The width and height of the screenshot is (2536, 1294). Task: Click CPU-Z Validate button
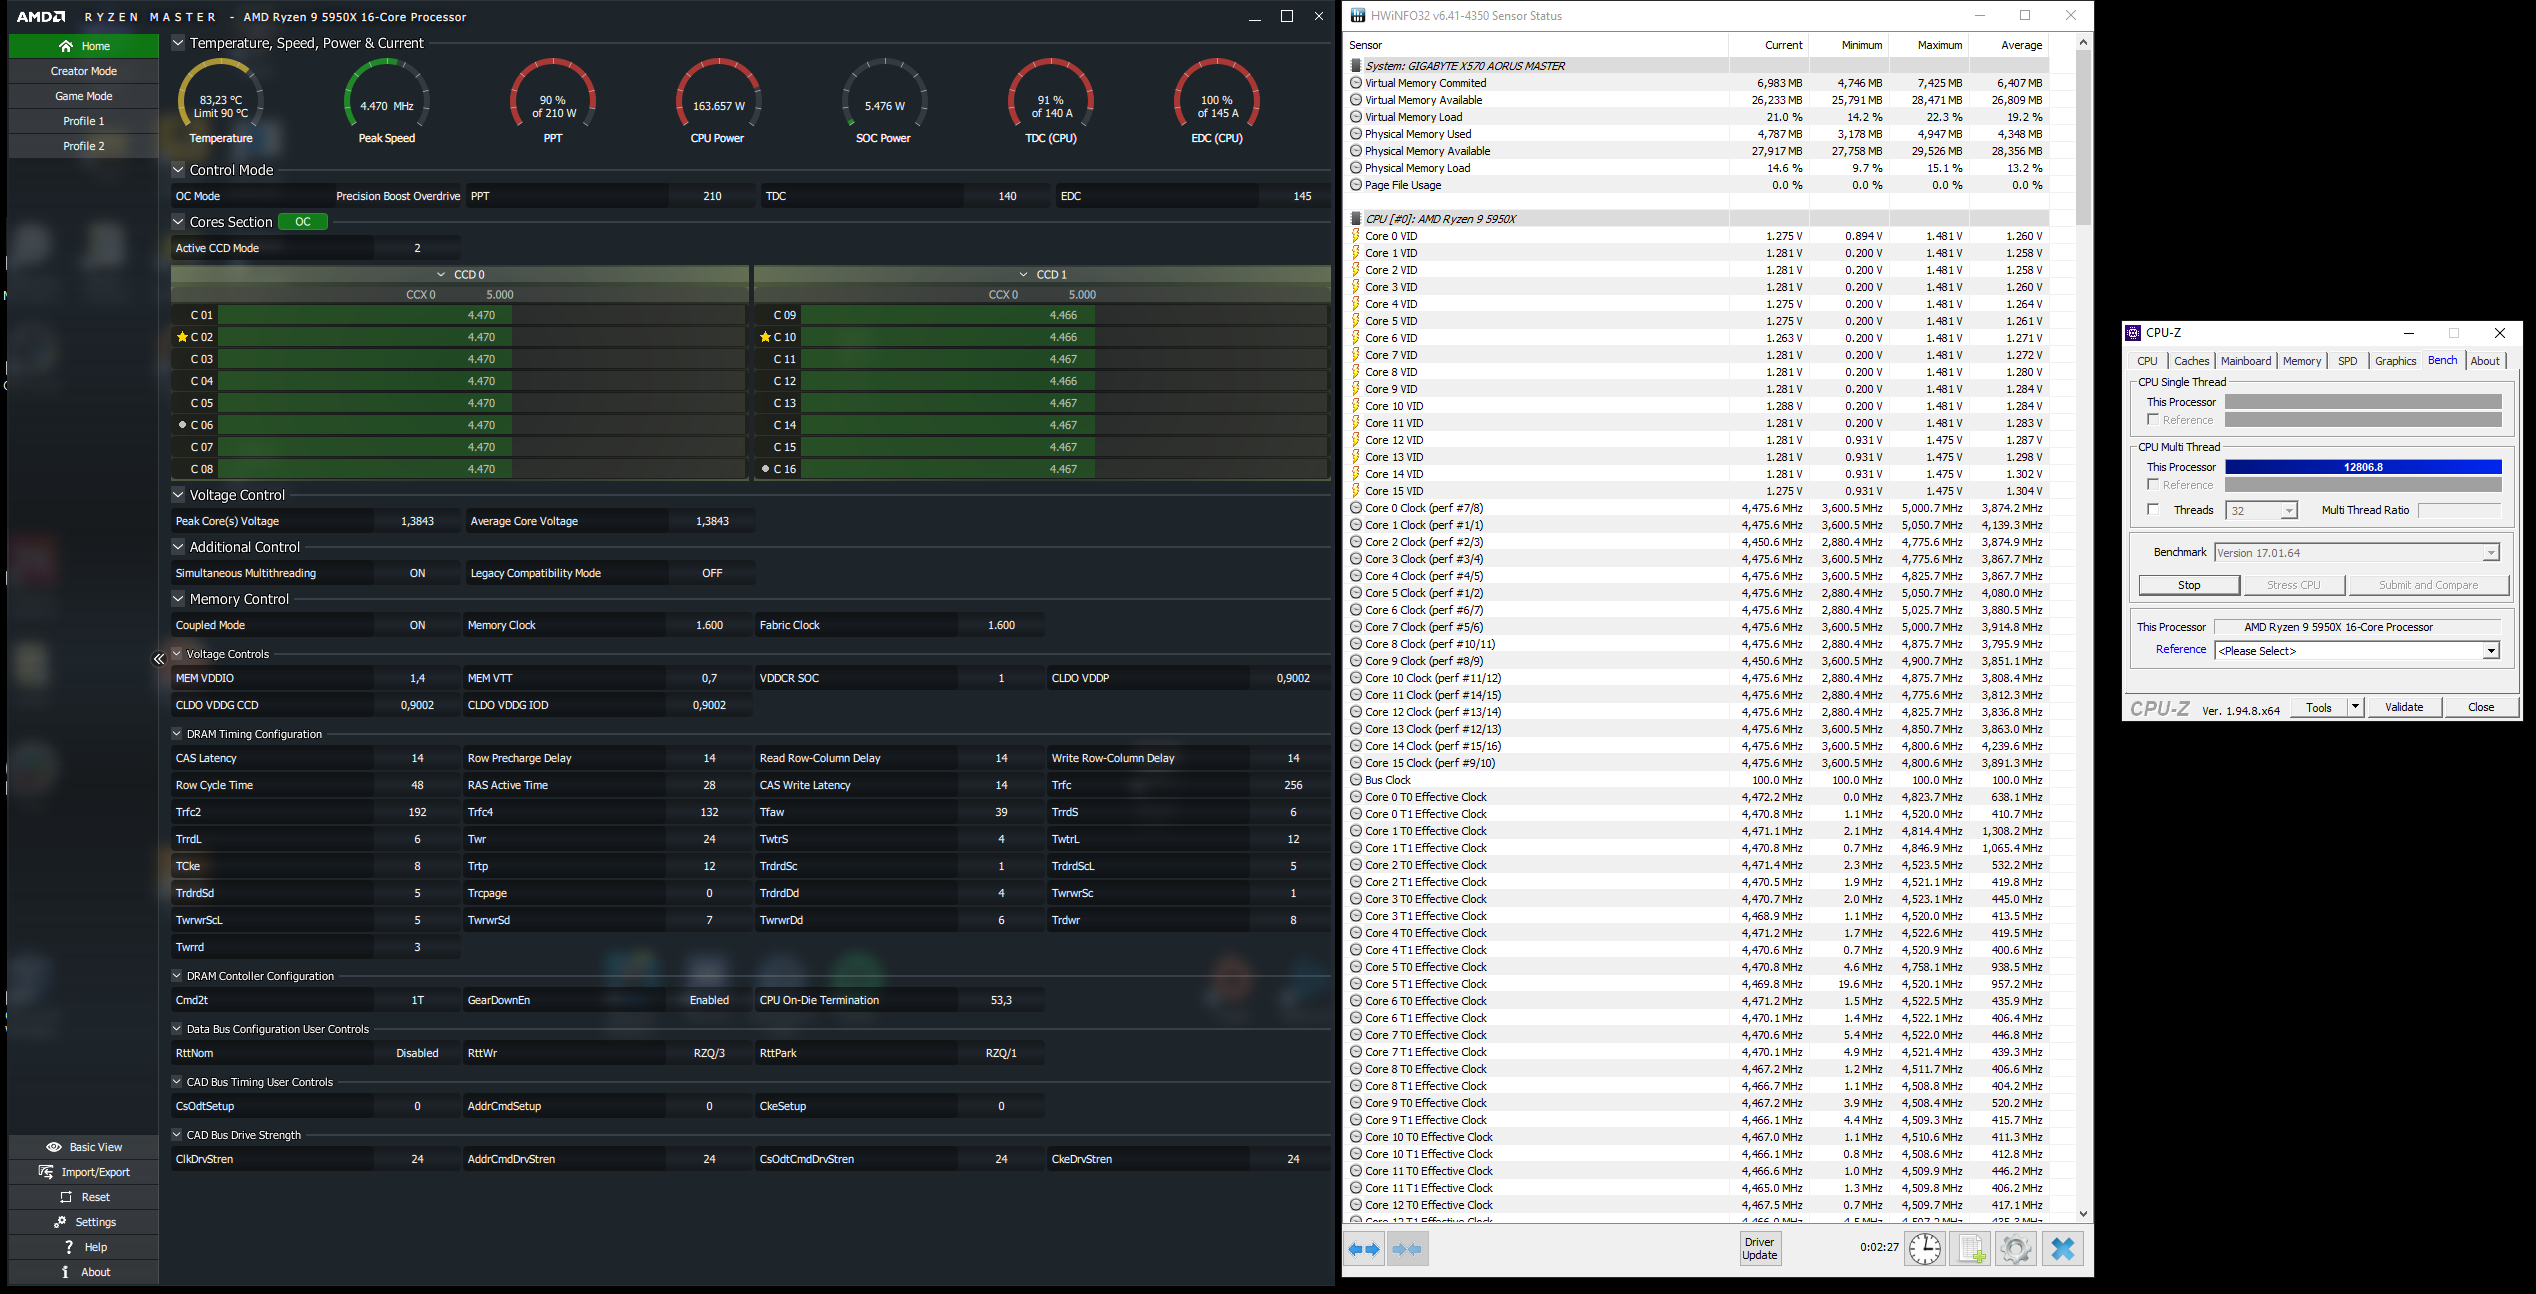tap(2403, 707)
